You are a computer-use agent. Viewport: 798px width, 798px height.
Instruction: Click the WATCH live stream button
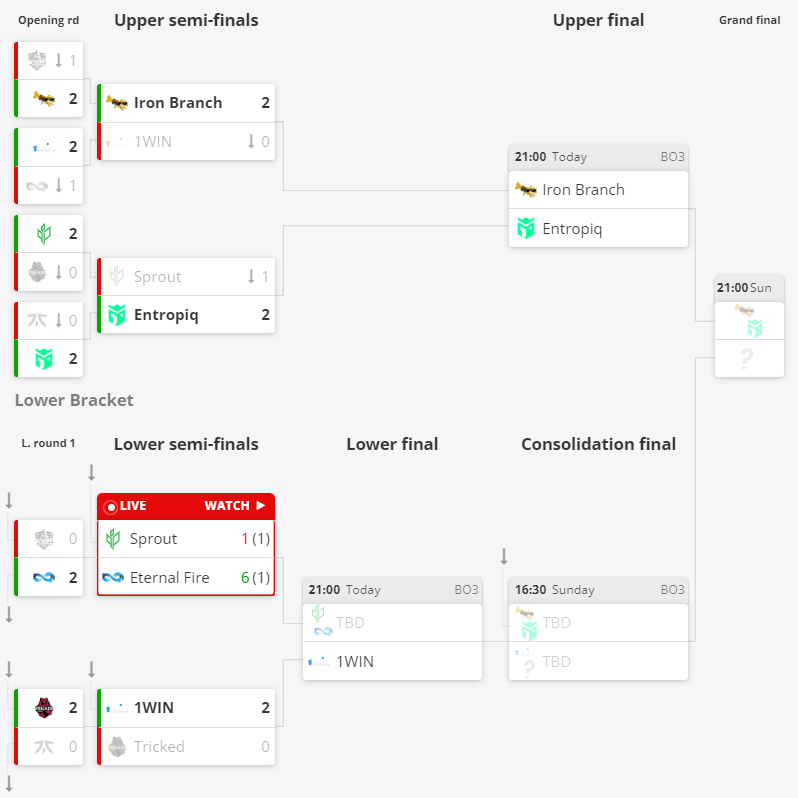(234, 506)
